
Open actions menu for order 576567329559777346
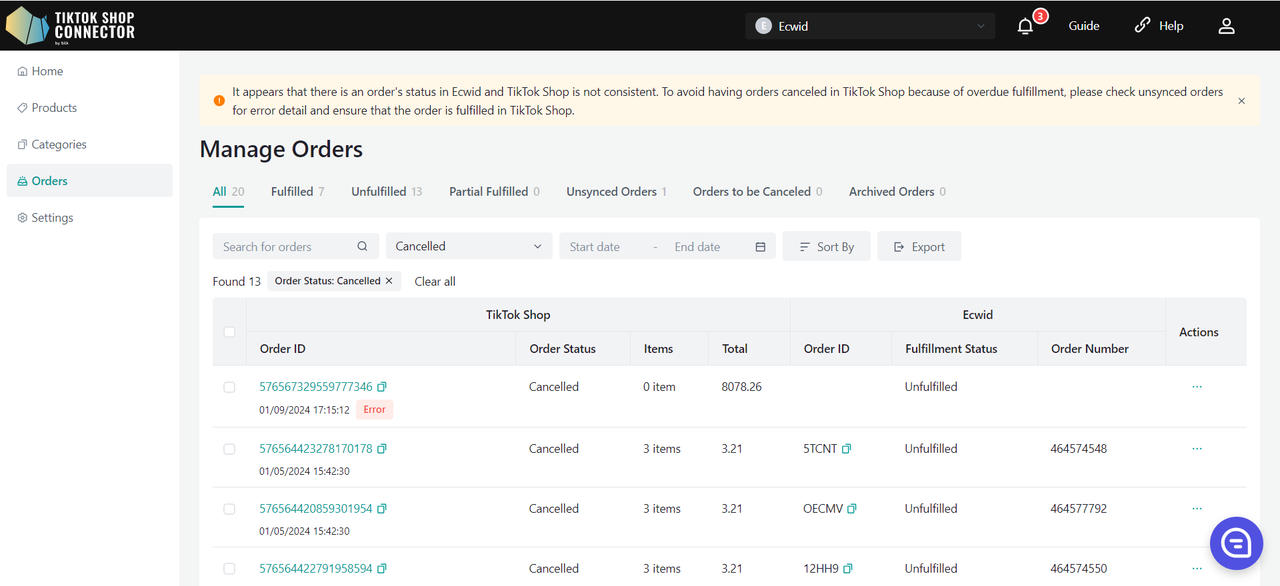1197,387
